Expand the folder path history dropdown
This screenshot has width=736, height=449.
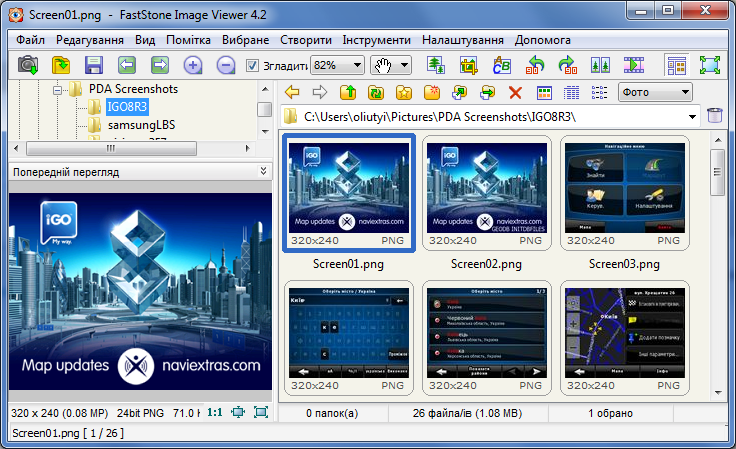tap(692, 116)
